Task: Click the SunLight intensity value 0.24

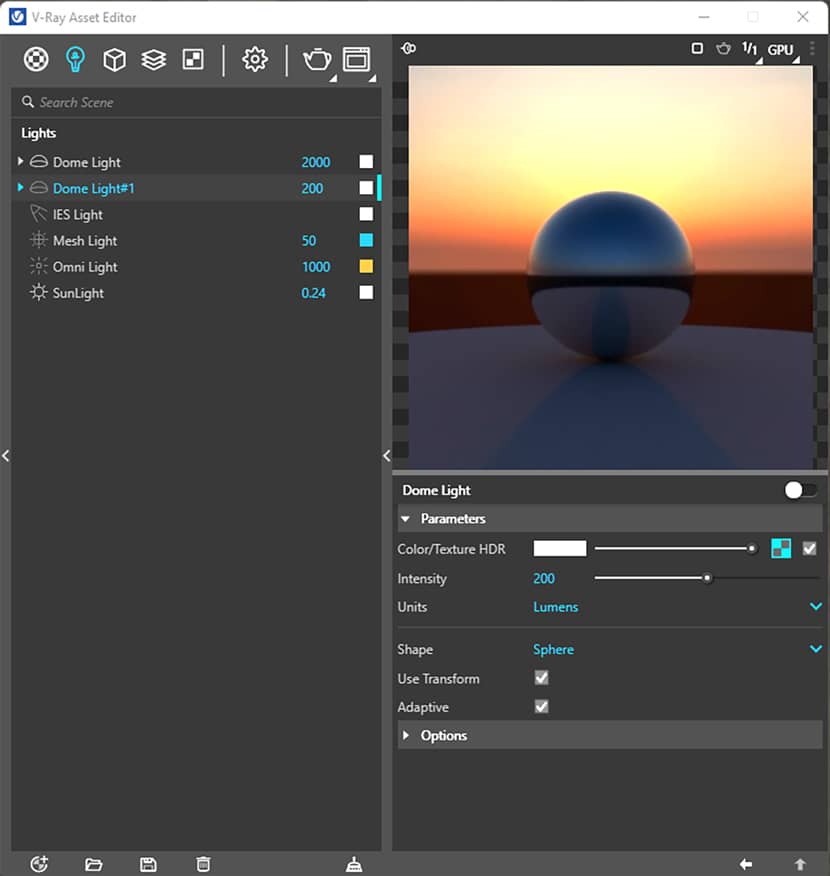Action: pyautogui.click(x=313, y=293)
